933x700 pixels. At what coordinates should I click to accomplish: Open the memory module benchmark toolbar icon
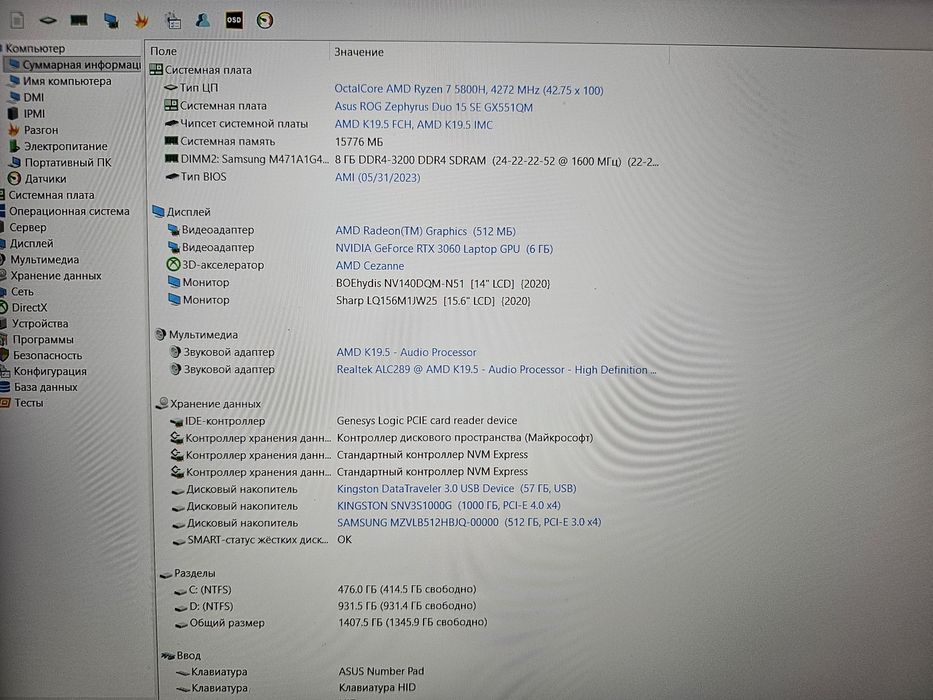pyautogui.click(x=79, y=21)
